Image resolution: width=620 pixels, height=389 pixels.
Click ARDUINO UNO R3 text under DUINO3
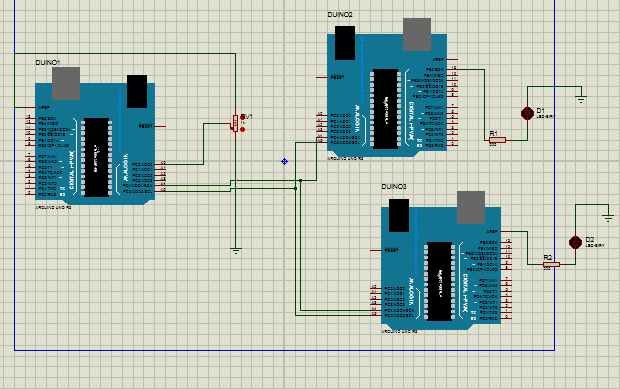pyautogui.click(x=399, y=332)
